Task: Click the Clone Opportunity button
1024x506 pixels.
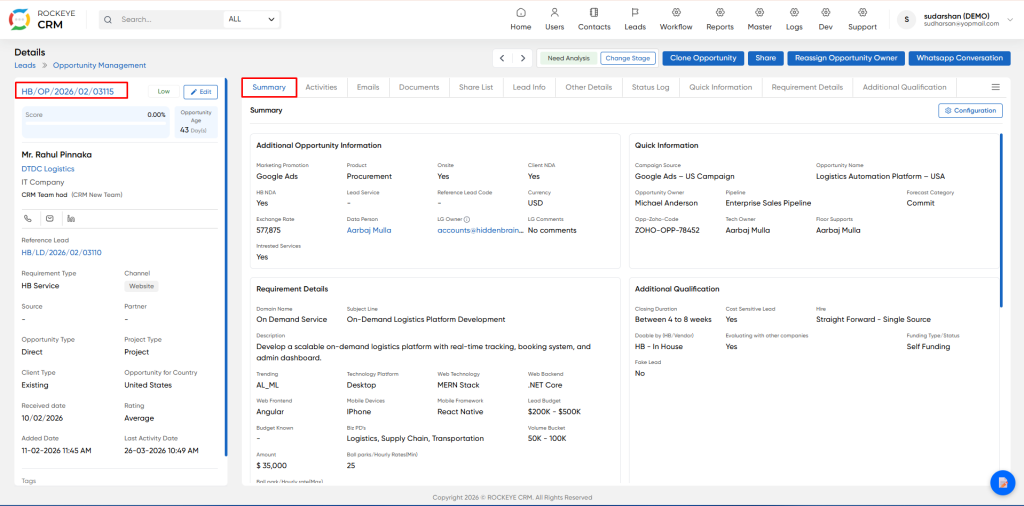Action: pyautogui.click(x=703, y=58)
